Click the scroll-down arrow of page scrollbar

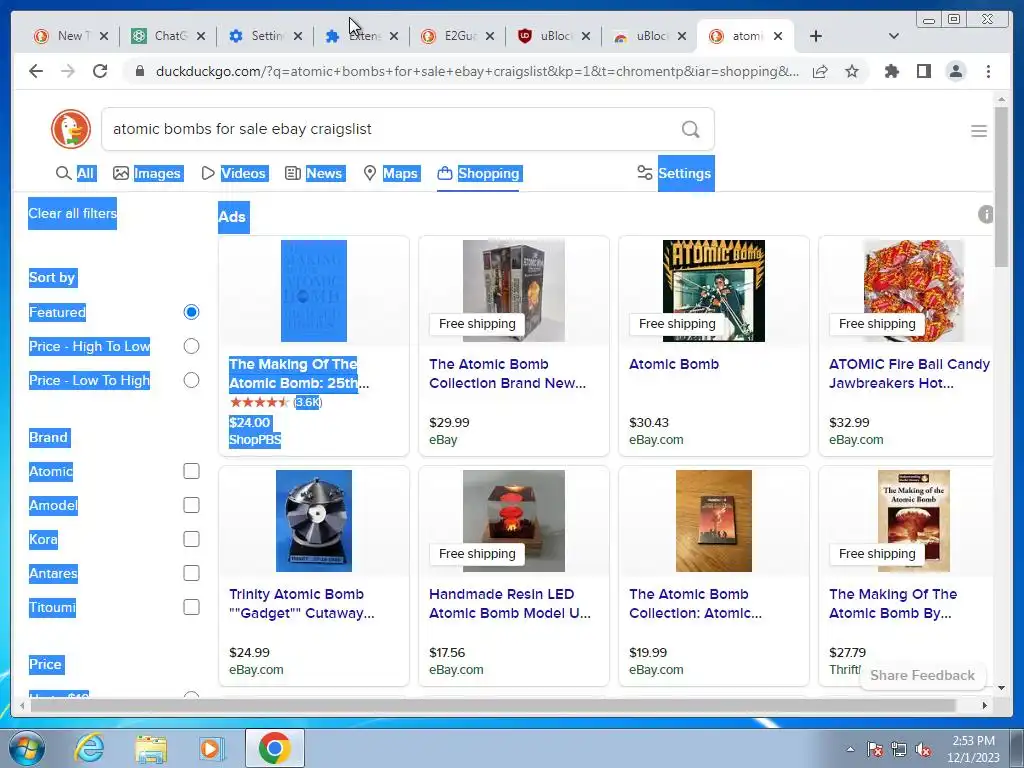(1001, 688)
